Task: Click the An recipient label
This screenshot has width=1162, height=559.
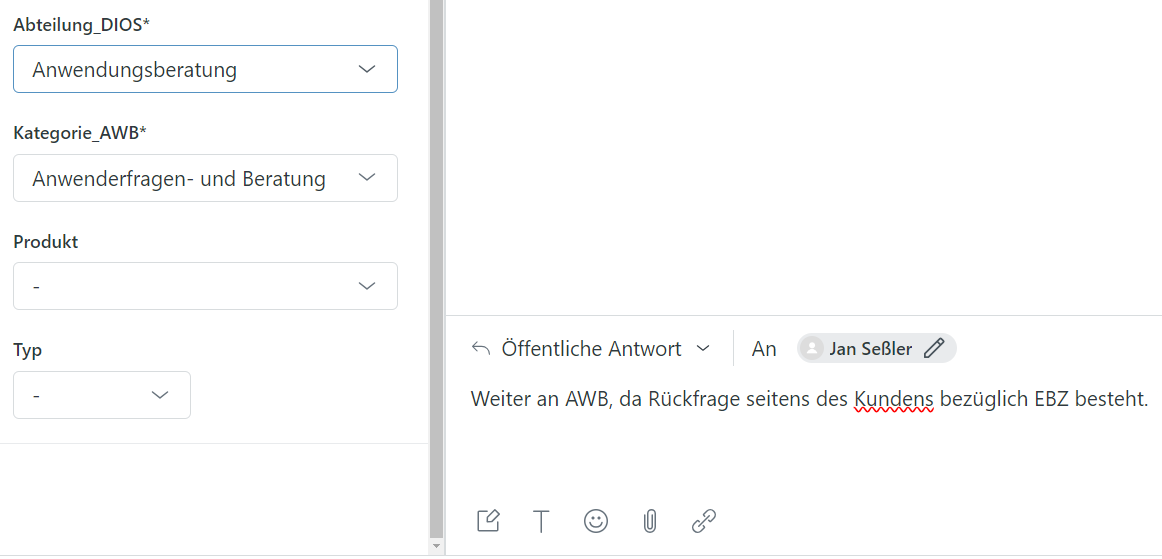Action: (x=764, y=348)
